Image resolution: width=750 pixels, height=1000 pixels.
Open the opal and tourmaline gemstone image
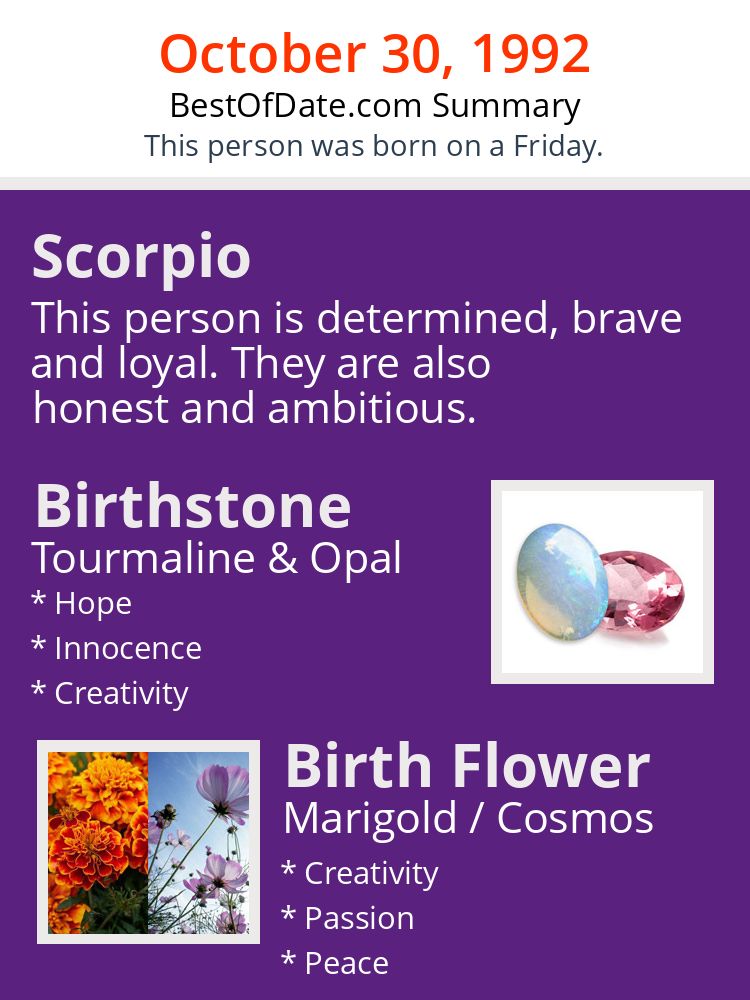602,582
